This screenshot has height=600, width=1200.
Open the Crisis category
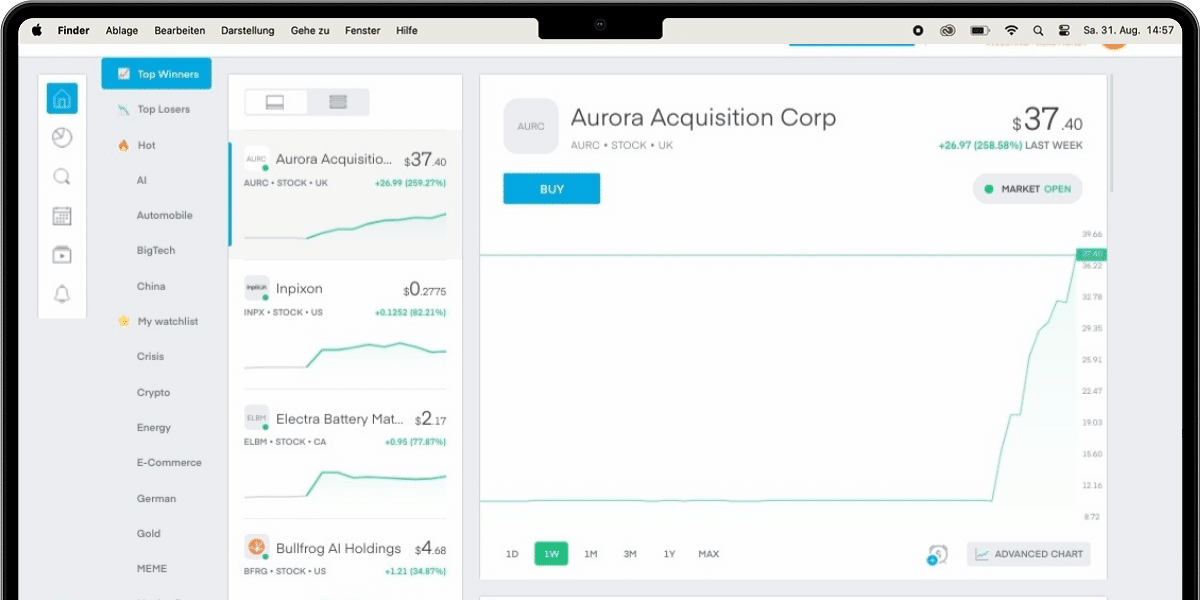[150, 356]
